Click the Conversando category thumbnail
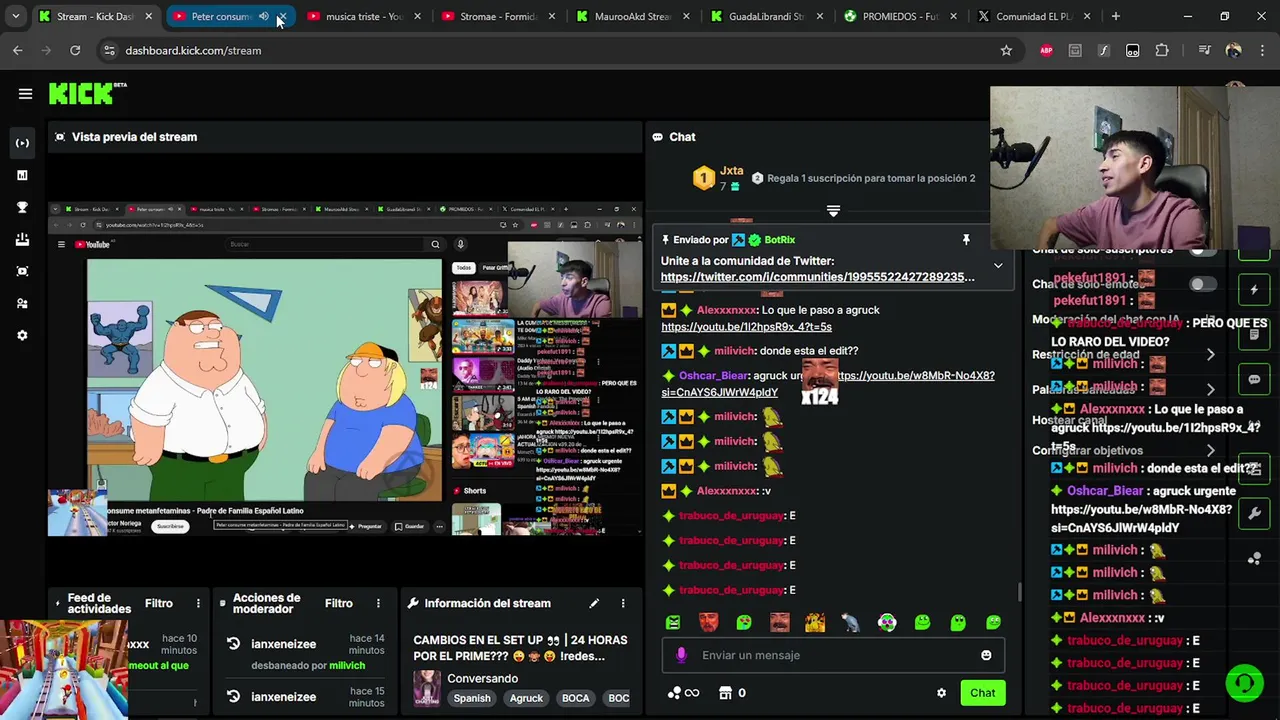The width and height of the screenshot is (1280, 720). [x=427, y=688]
